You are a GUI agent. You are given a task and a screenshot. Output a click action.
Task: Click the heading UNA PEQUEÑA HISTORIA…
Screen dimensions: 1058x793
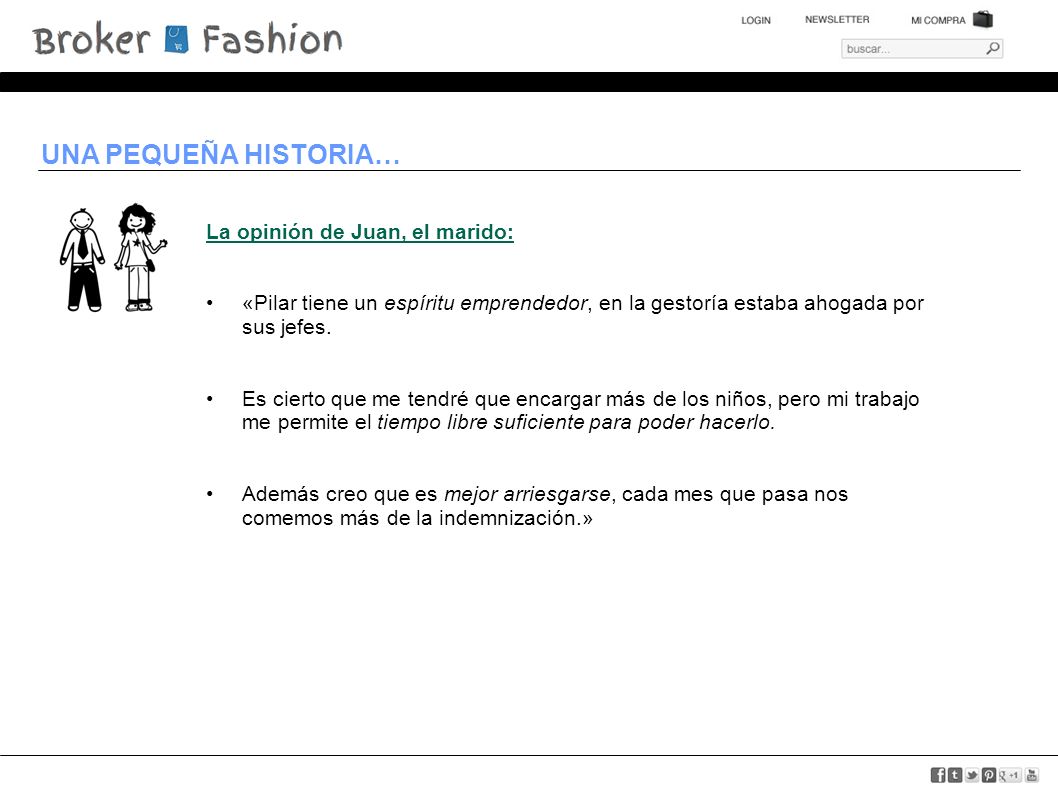pyautogui.click(x=221, y=154)
